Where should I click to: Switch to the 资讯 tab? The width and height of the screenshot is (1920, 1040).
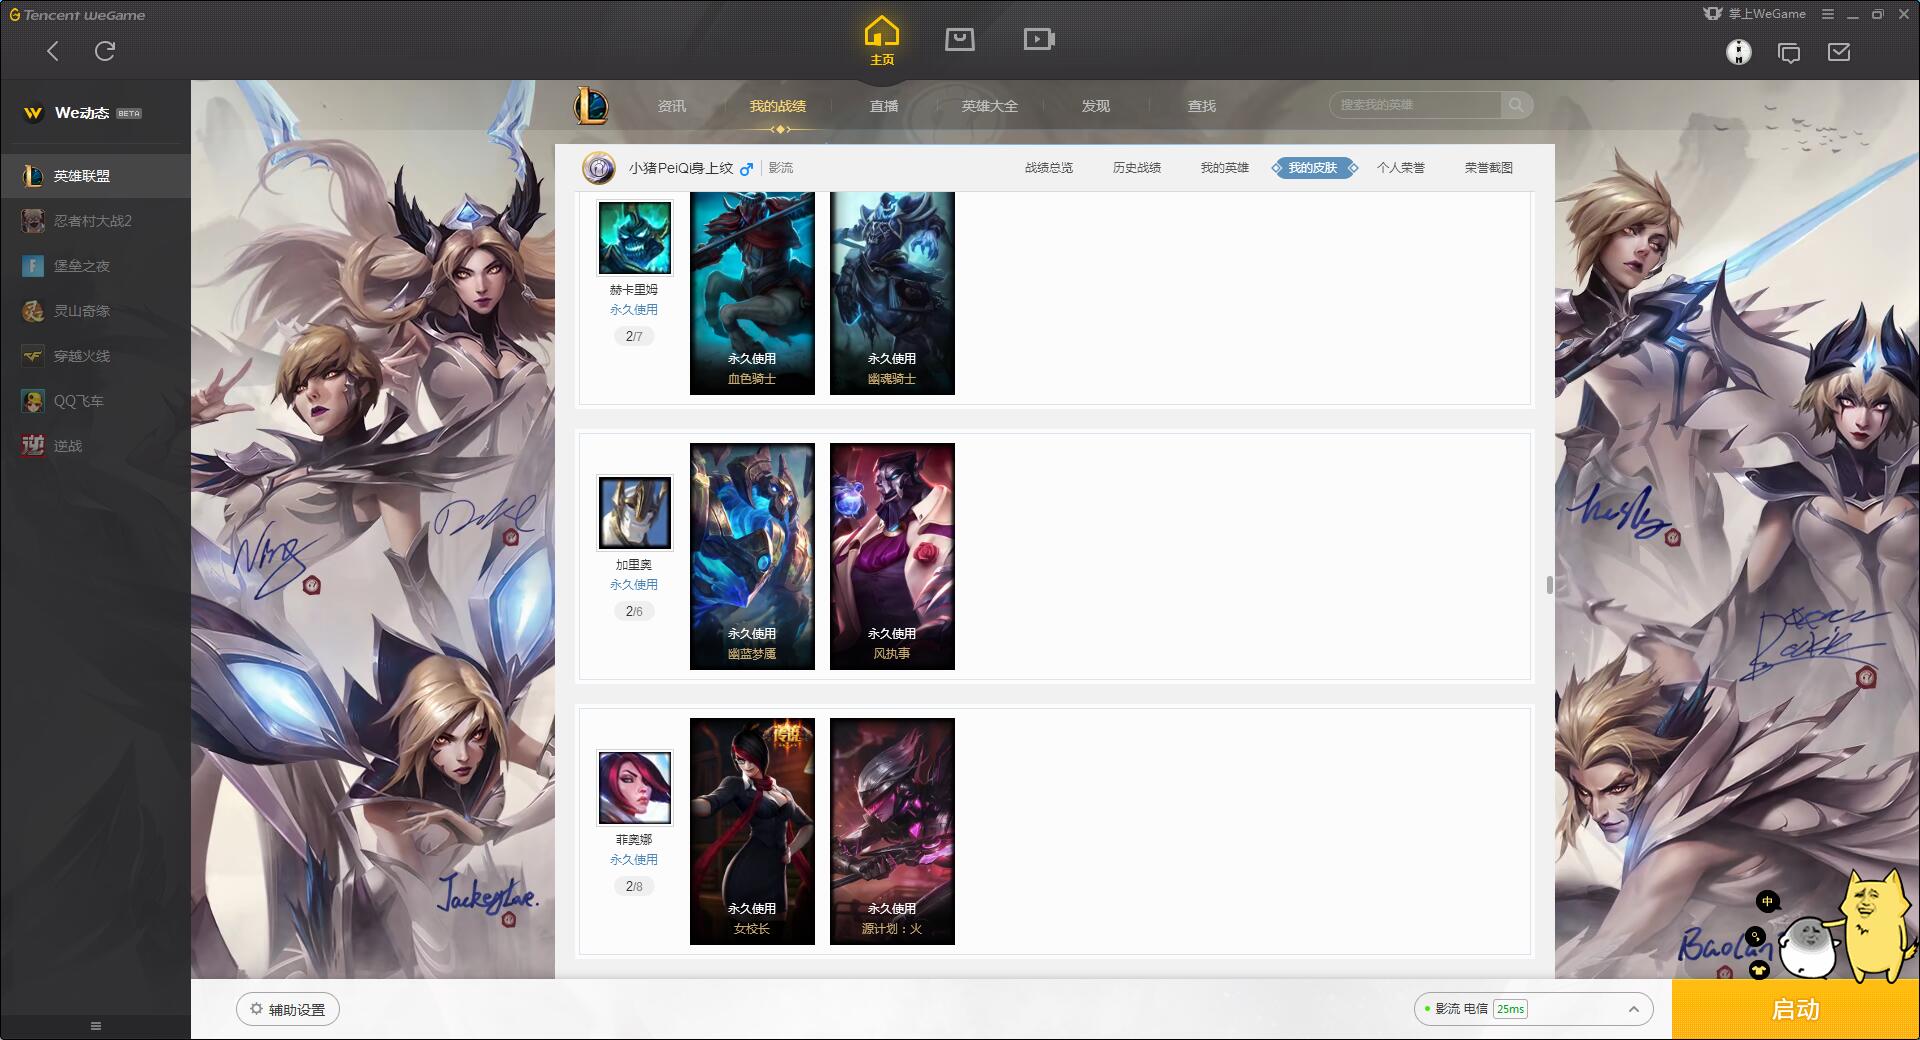672,106
